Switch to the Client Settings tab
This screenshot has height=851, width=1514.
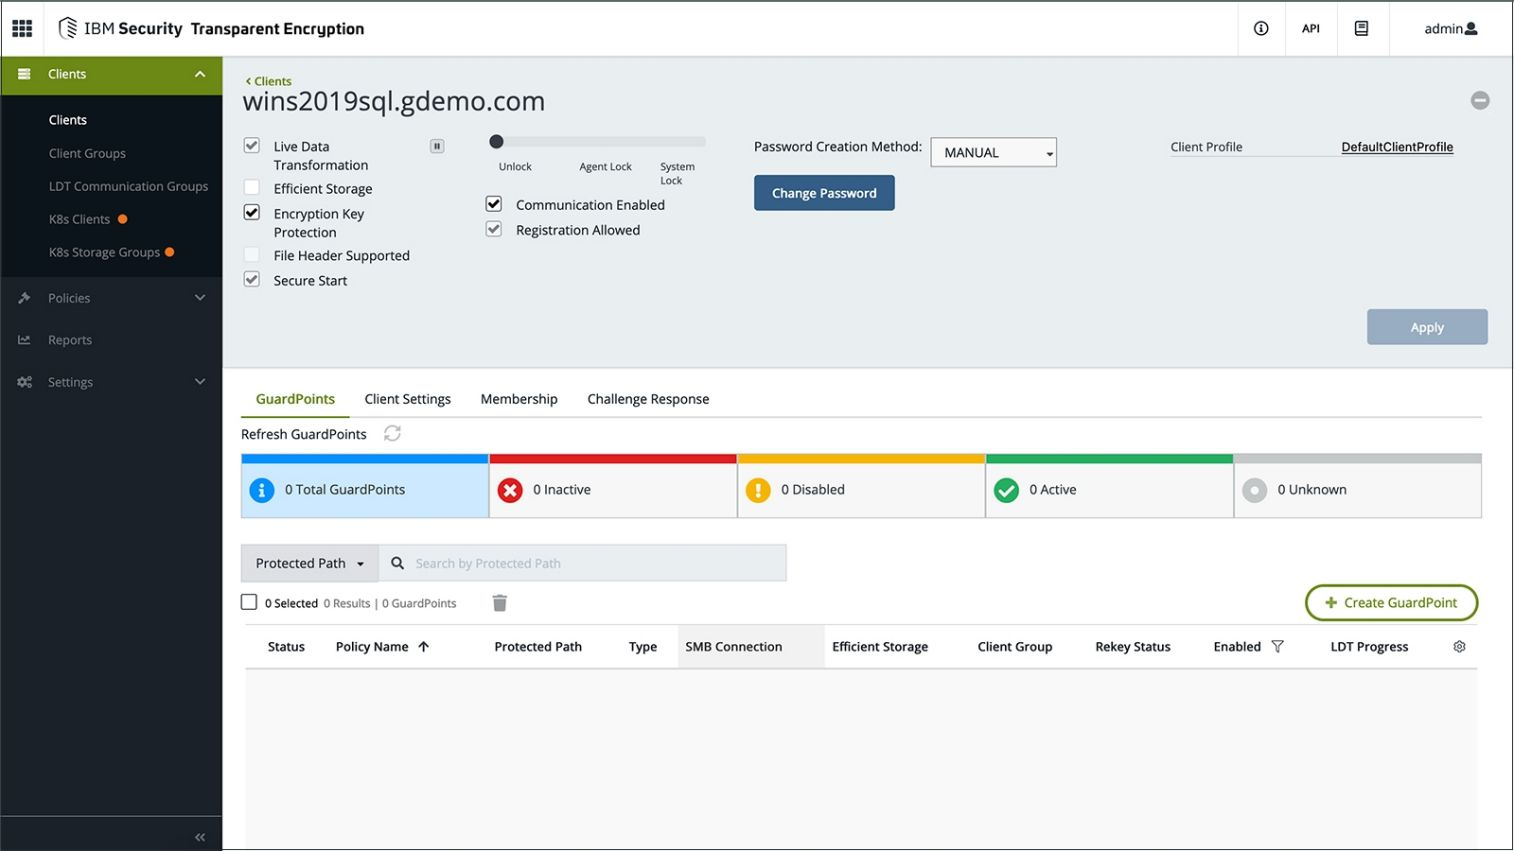coord(407,399)
